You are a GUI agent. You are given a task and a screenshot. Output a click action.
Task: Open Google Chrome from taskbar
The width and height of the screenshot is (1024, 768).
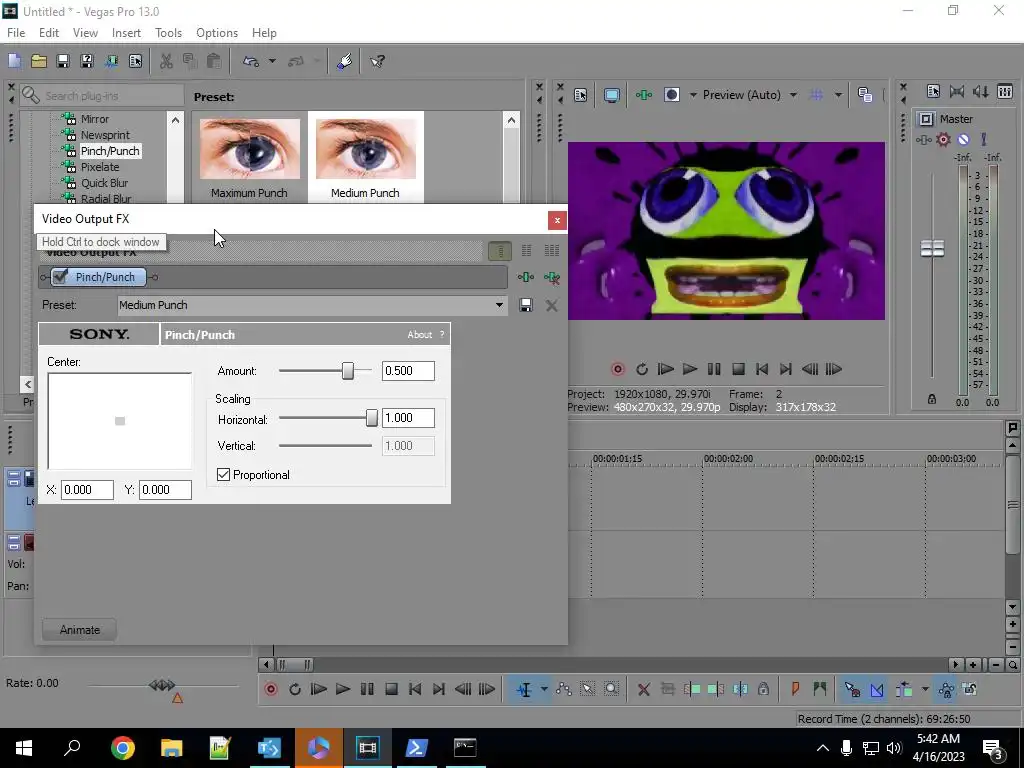point(123,748)
